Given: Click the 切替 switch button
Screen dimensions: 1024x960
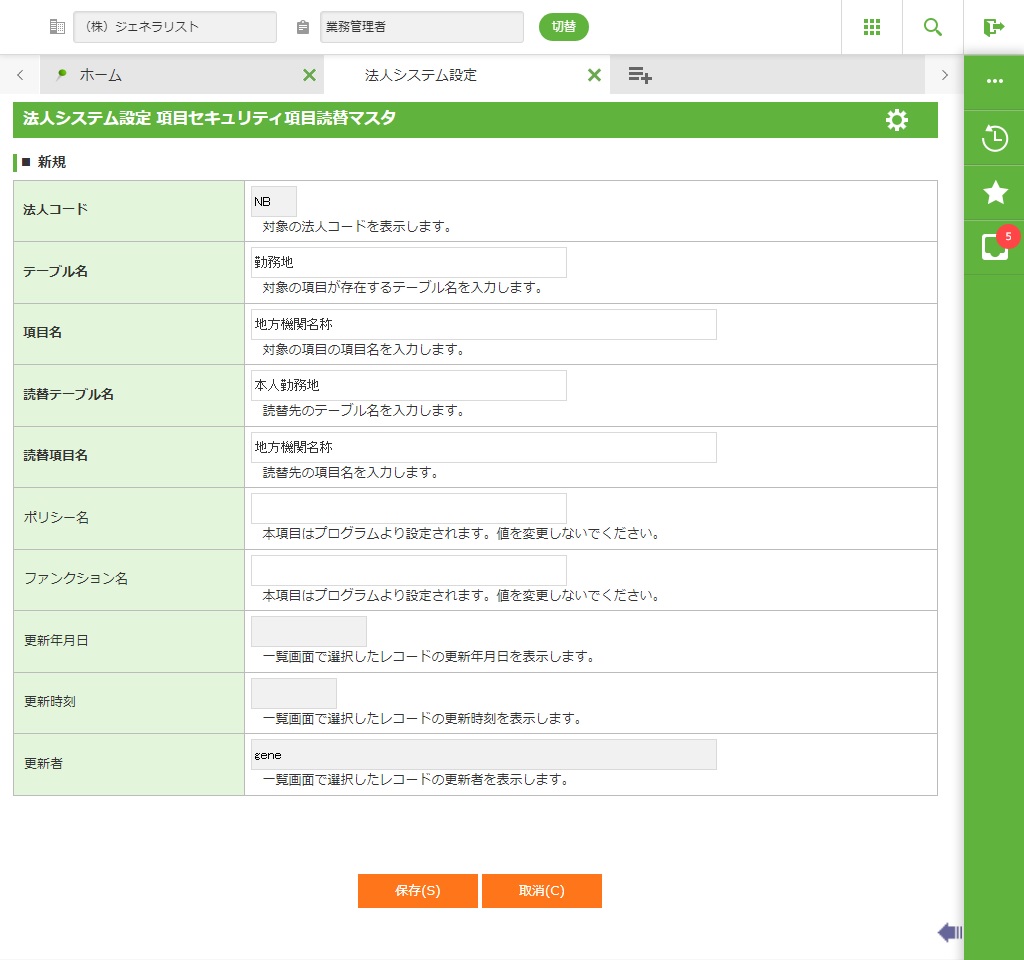Looking at the screenshot, I should pos(563,27).
